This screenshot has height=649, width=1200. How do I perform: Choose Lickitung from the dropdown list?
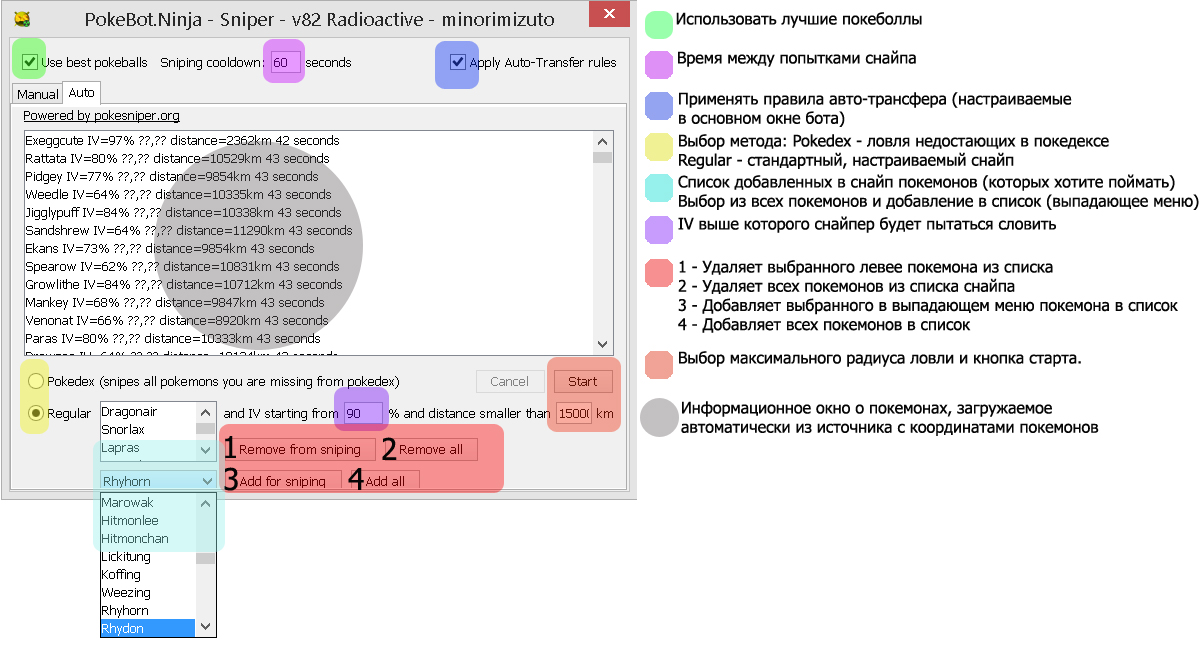click(x=148, y=557)
